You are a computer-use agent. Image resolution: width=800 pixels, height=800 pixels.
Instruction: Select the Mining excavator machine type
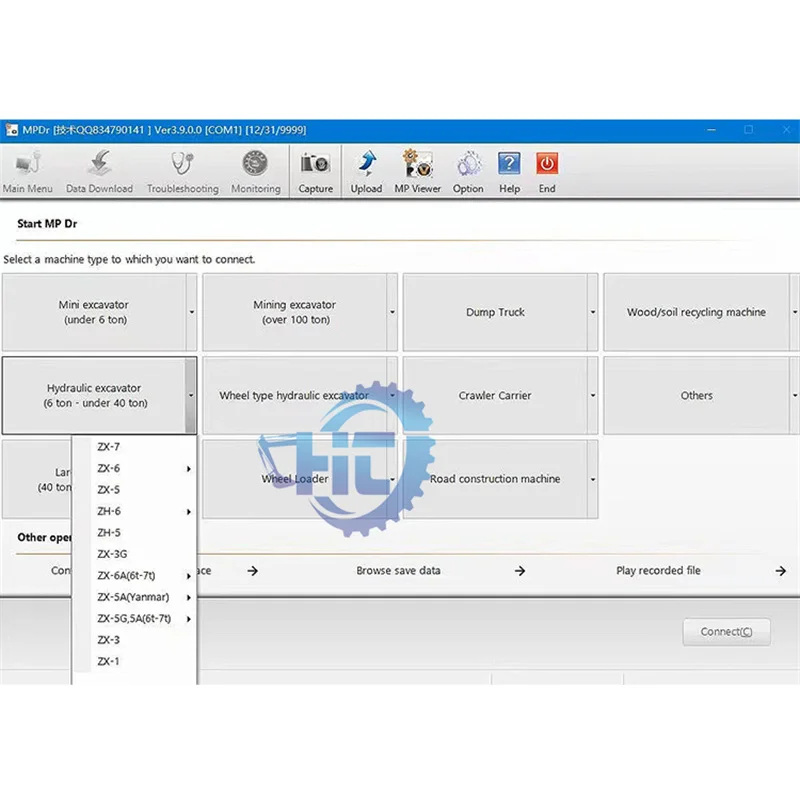pyautogui.click(x=294, y=312)
